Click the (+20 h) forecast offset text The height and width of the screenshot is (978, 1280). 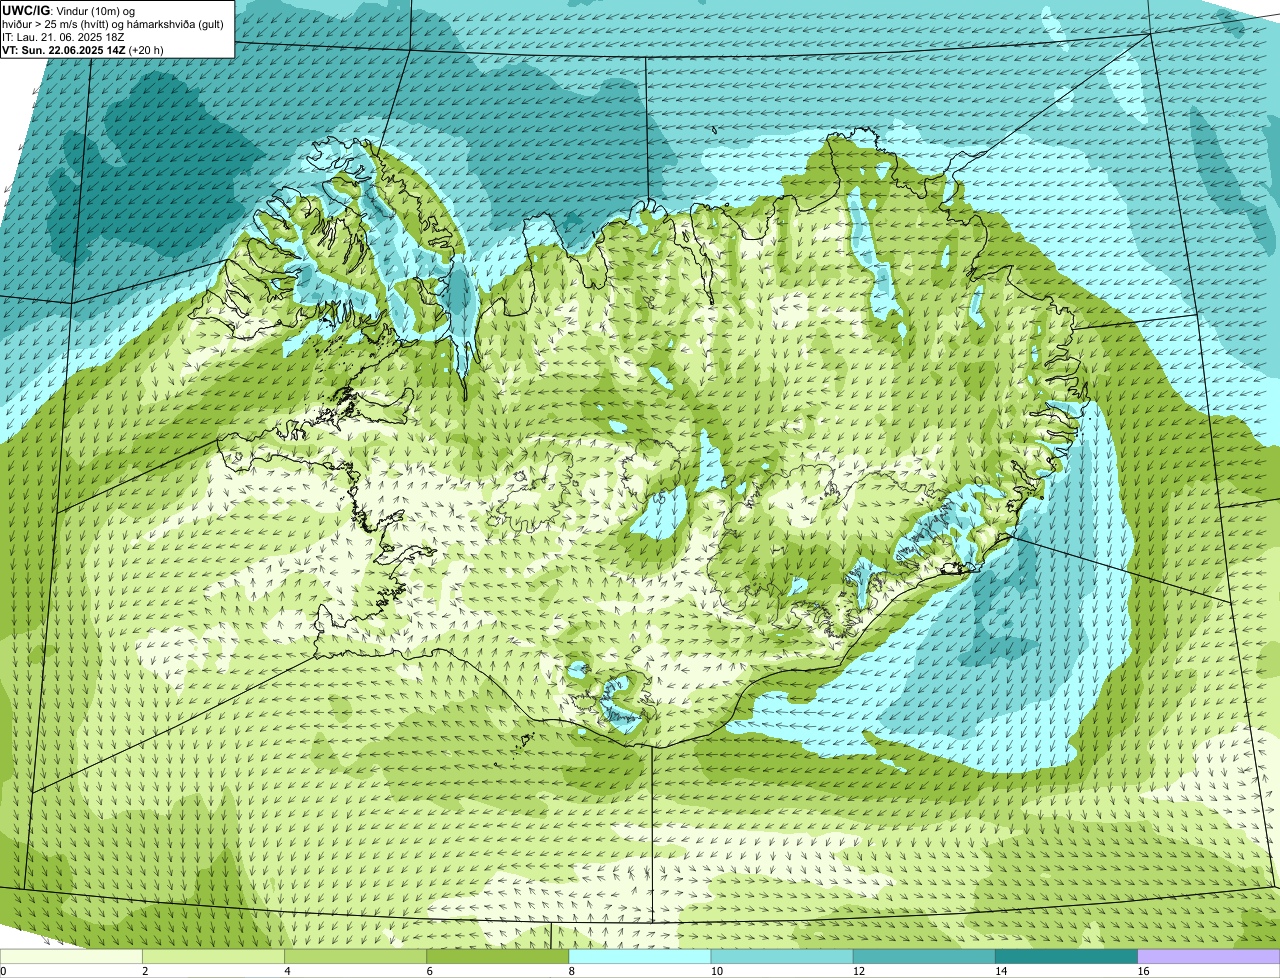(x=146, y=49)
